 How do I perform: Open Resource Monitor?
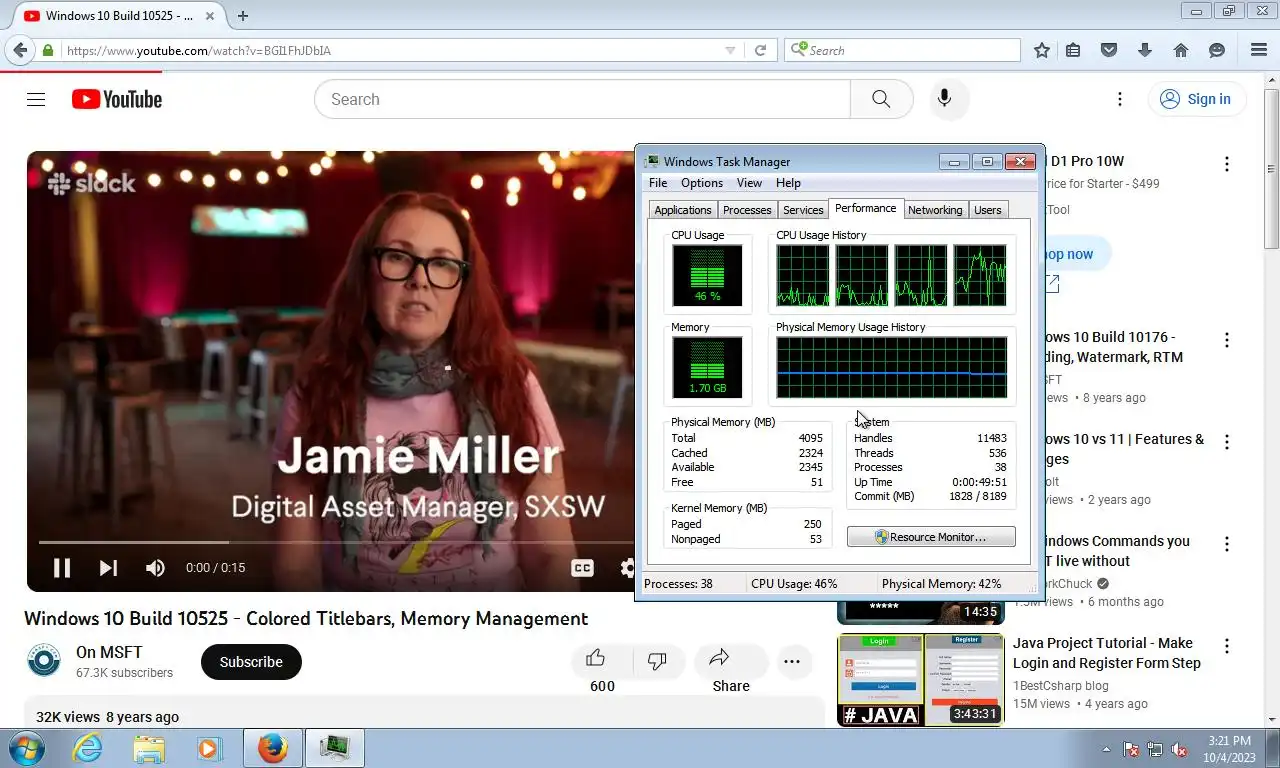pos(931,537)
